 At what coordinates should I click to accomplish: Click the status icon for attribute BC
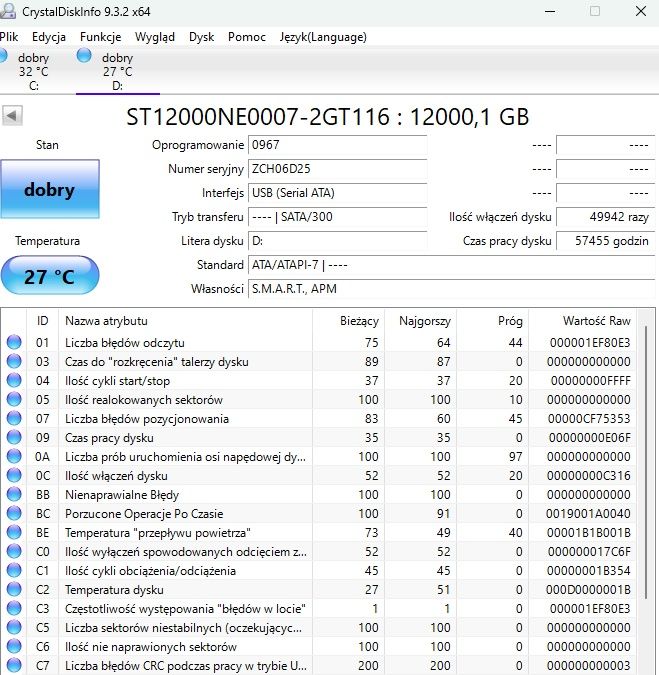coord(14,513)
